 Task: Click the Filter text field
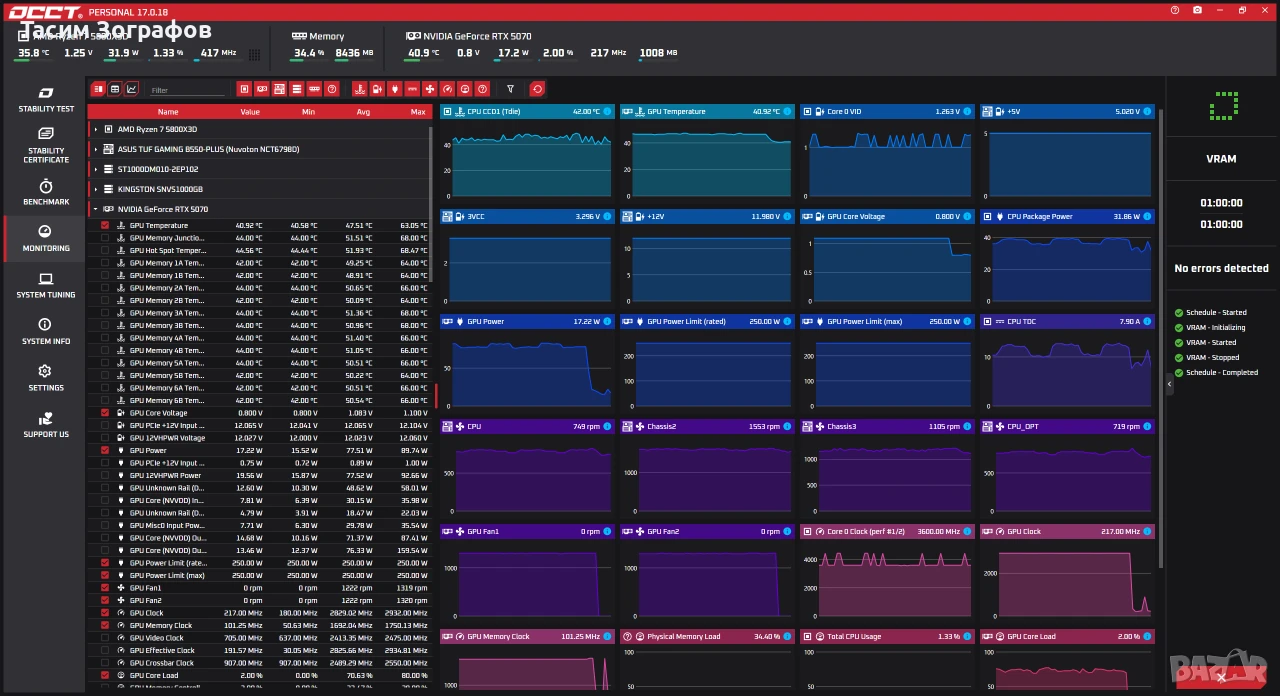coord(188,90)
